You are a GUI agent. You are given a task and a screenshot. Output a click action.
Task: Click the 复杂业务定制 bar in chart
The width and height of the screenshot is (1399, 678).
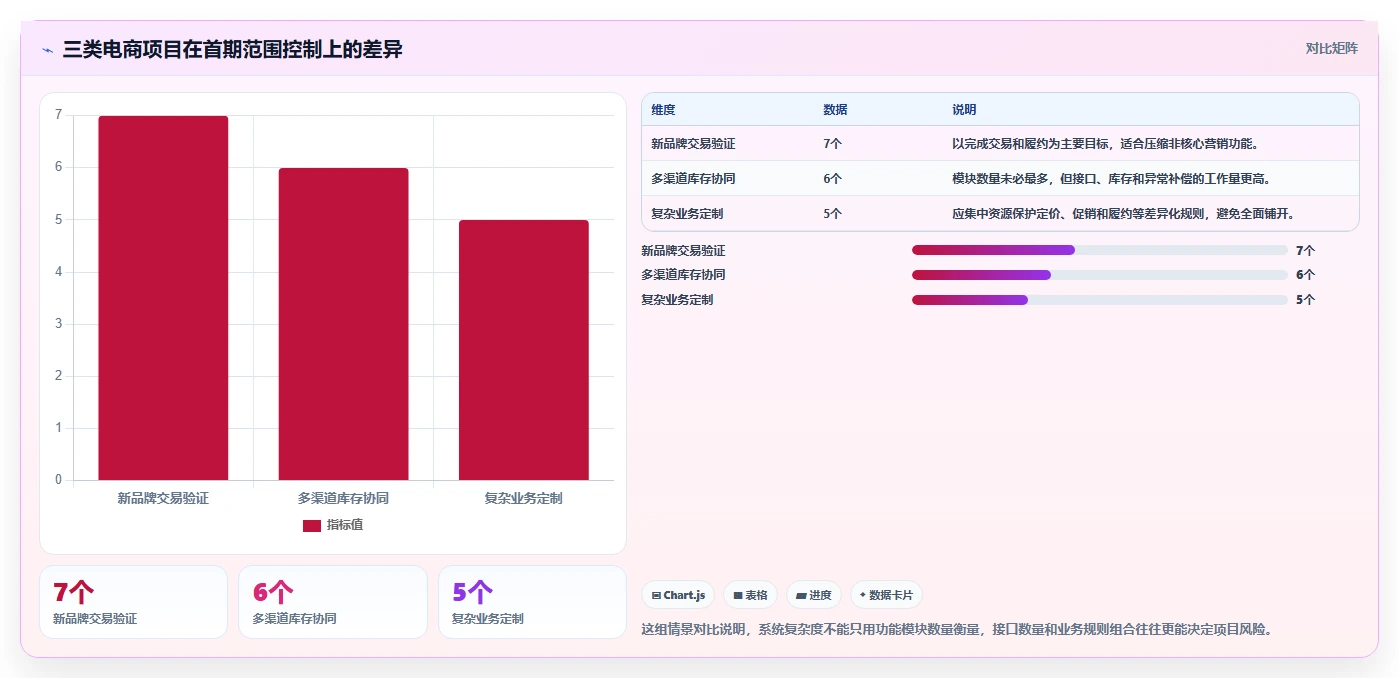(523, 350)
